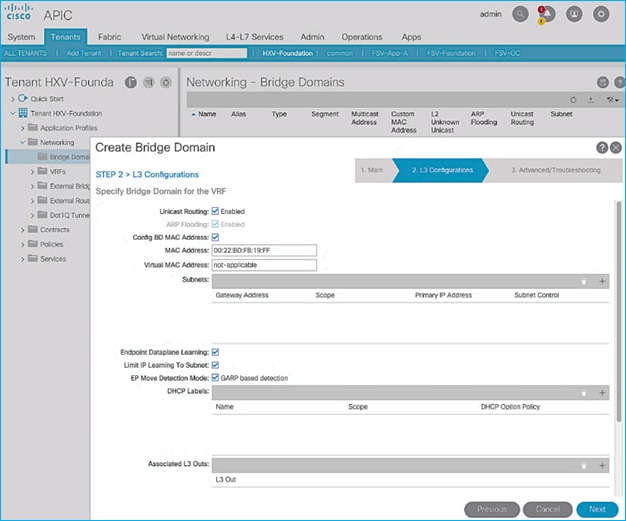626x521 pixels.
Task: Download the Bridge Domains table data
Action: tap(591, 100)
